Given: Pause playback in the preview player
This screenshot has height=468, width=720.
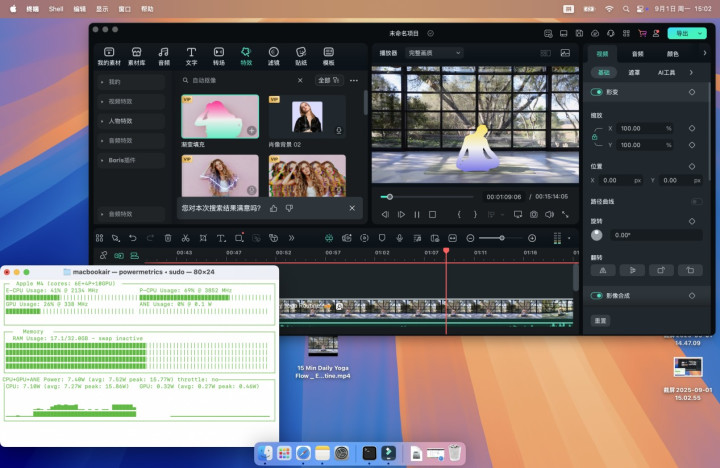Looking at the screenshot, I should coord(417,214).
